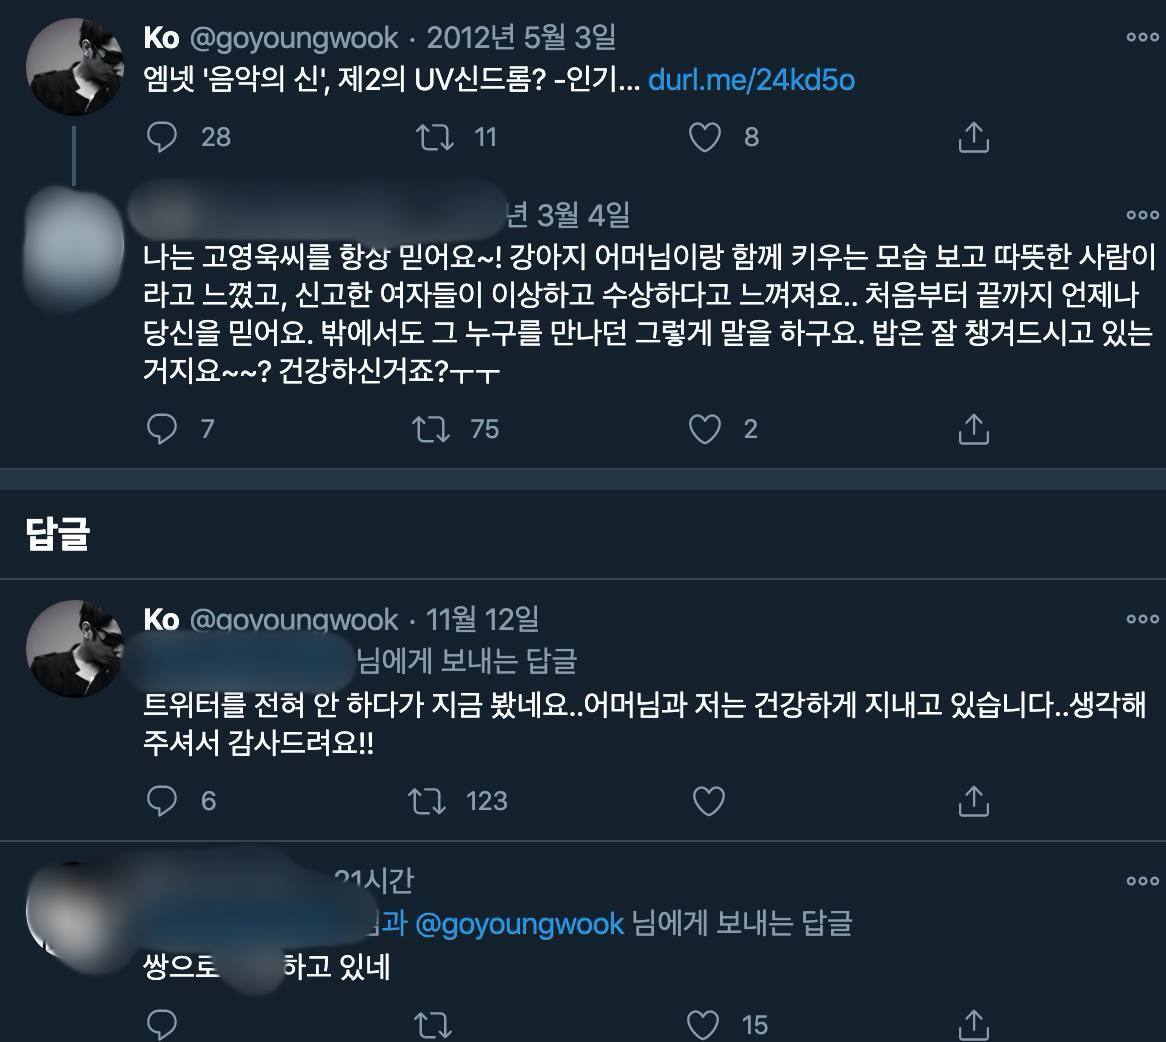Like the tweet with 2 likes
Image resolution: width=1166 pixels, height=1042 pixels.
(x=705, y=428)
